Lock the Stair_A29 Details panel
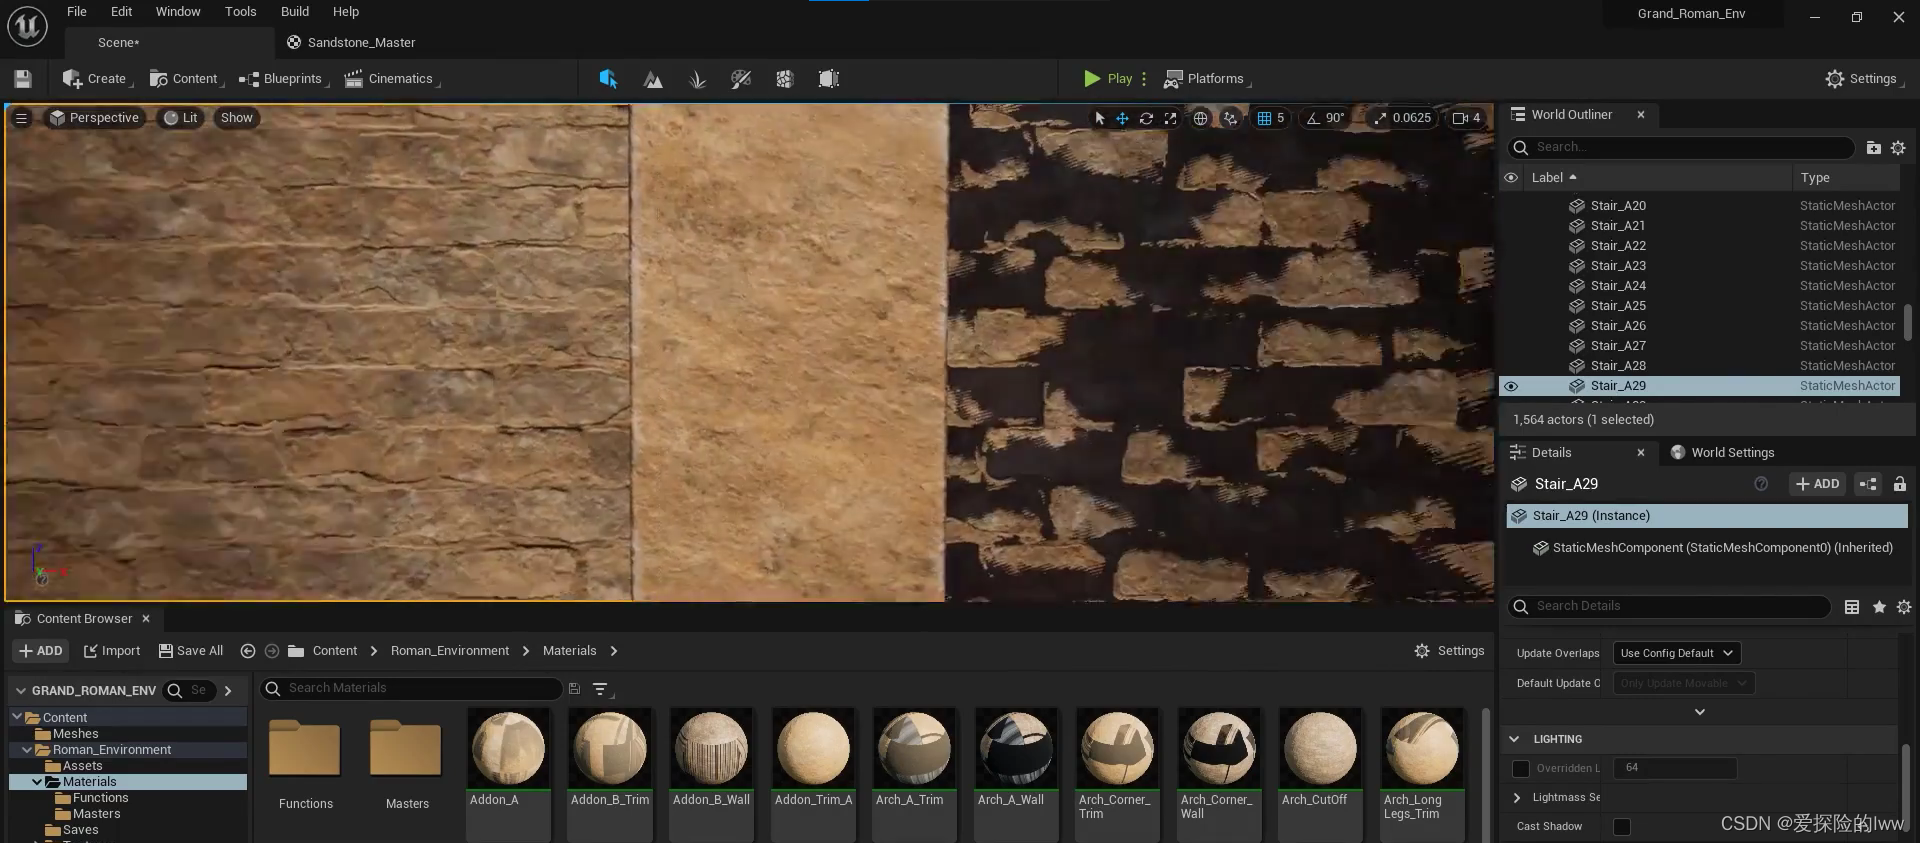Screen dimensions: 1920x843 point(1899,484)
